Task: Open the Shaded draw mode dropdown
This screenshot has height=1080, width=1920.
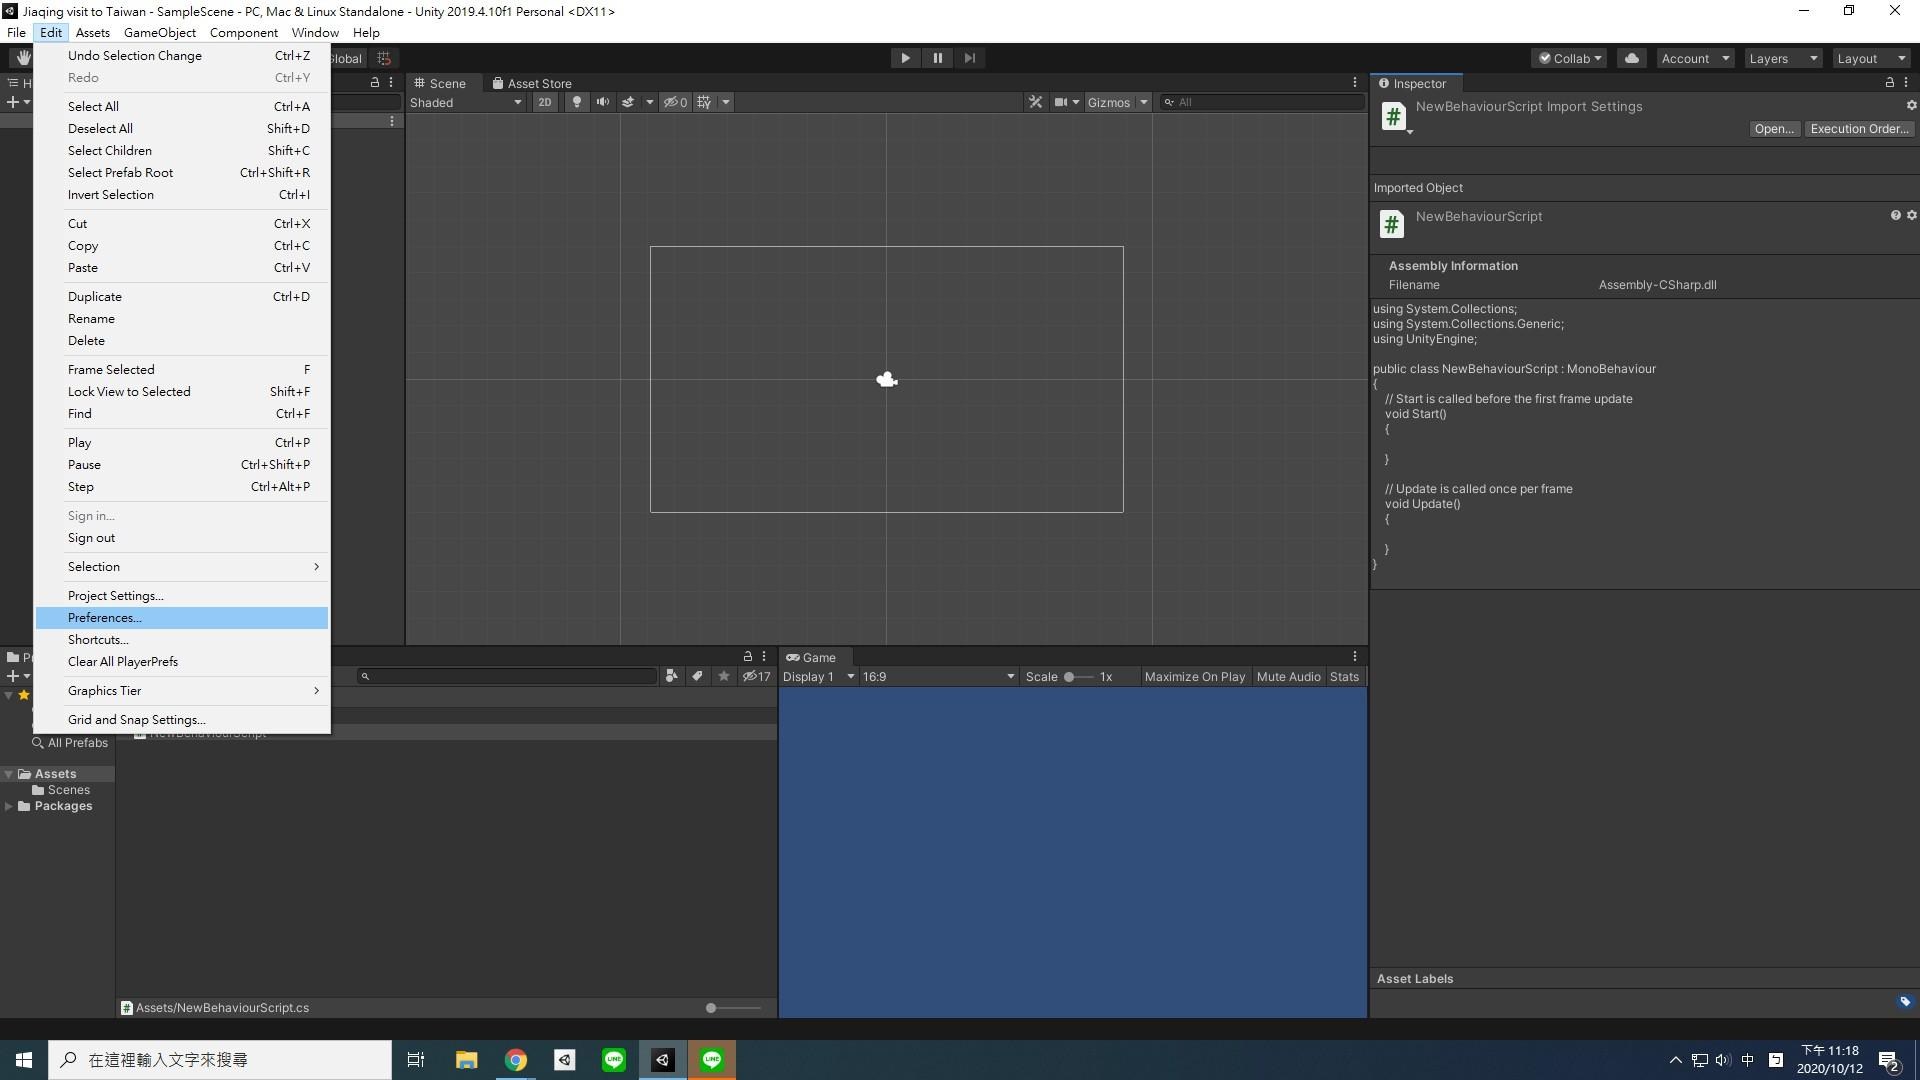Action: (466, 102)
